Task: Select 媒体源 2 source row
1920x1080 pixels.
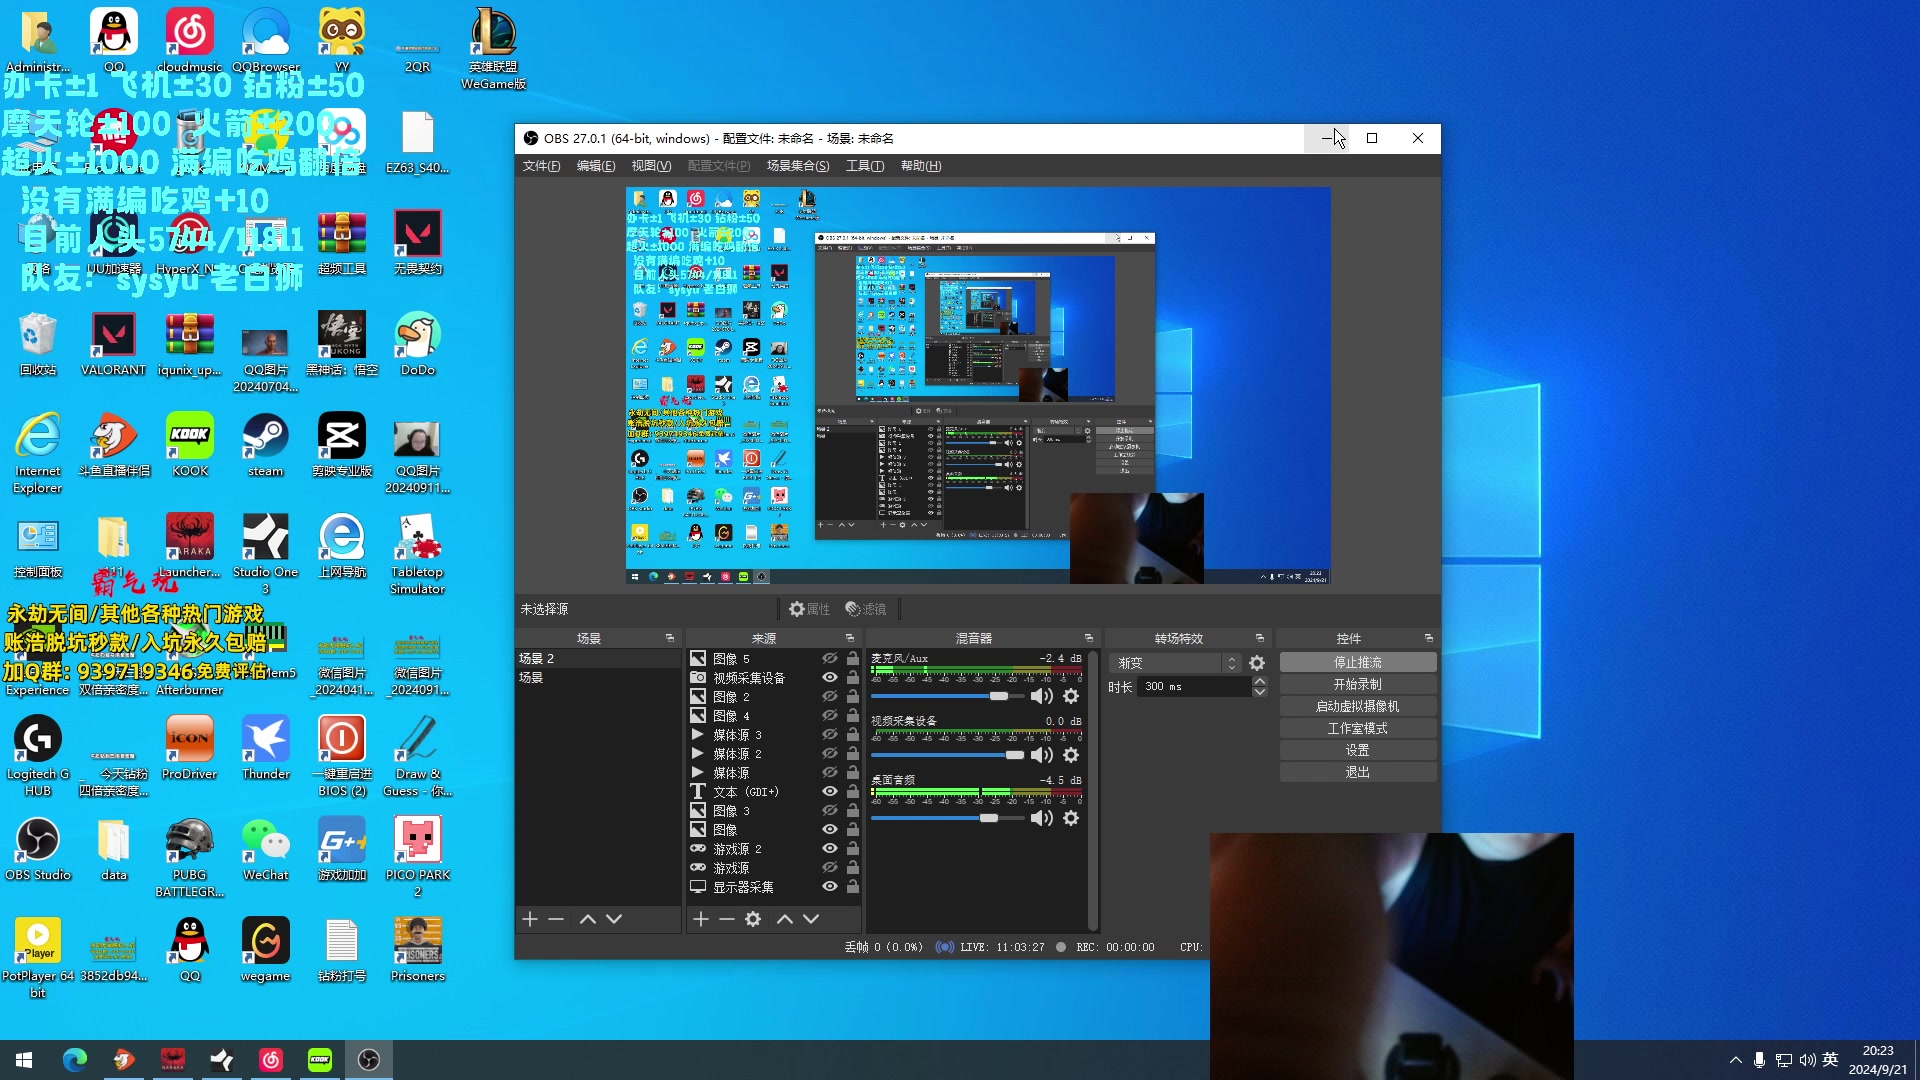Action: 774,754
